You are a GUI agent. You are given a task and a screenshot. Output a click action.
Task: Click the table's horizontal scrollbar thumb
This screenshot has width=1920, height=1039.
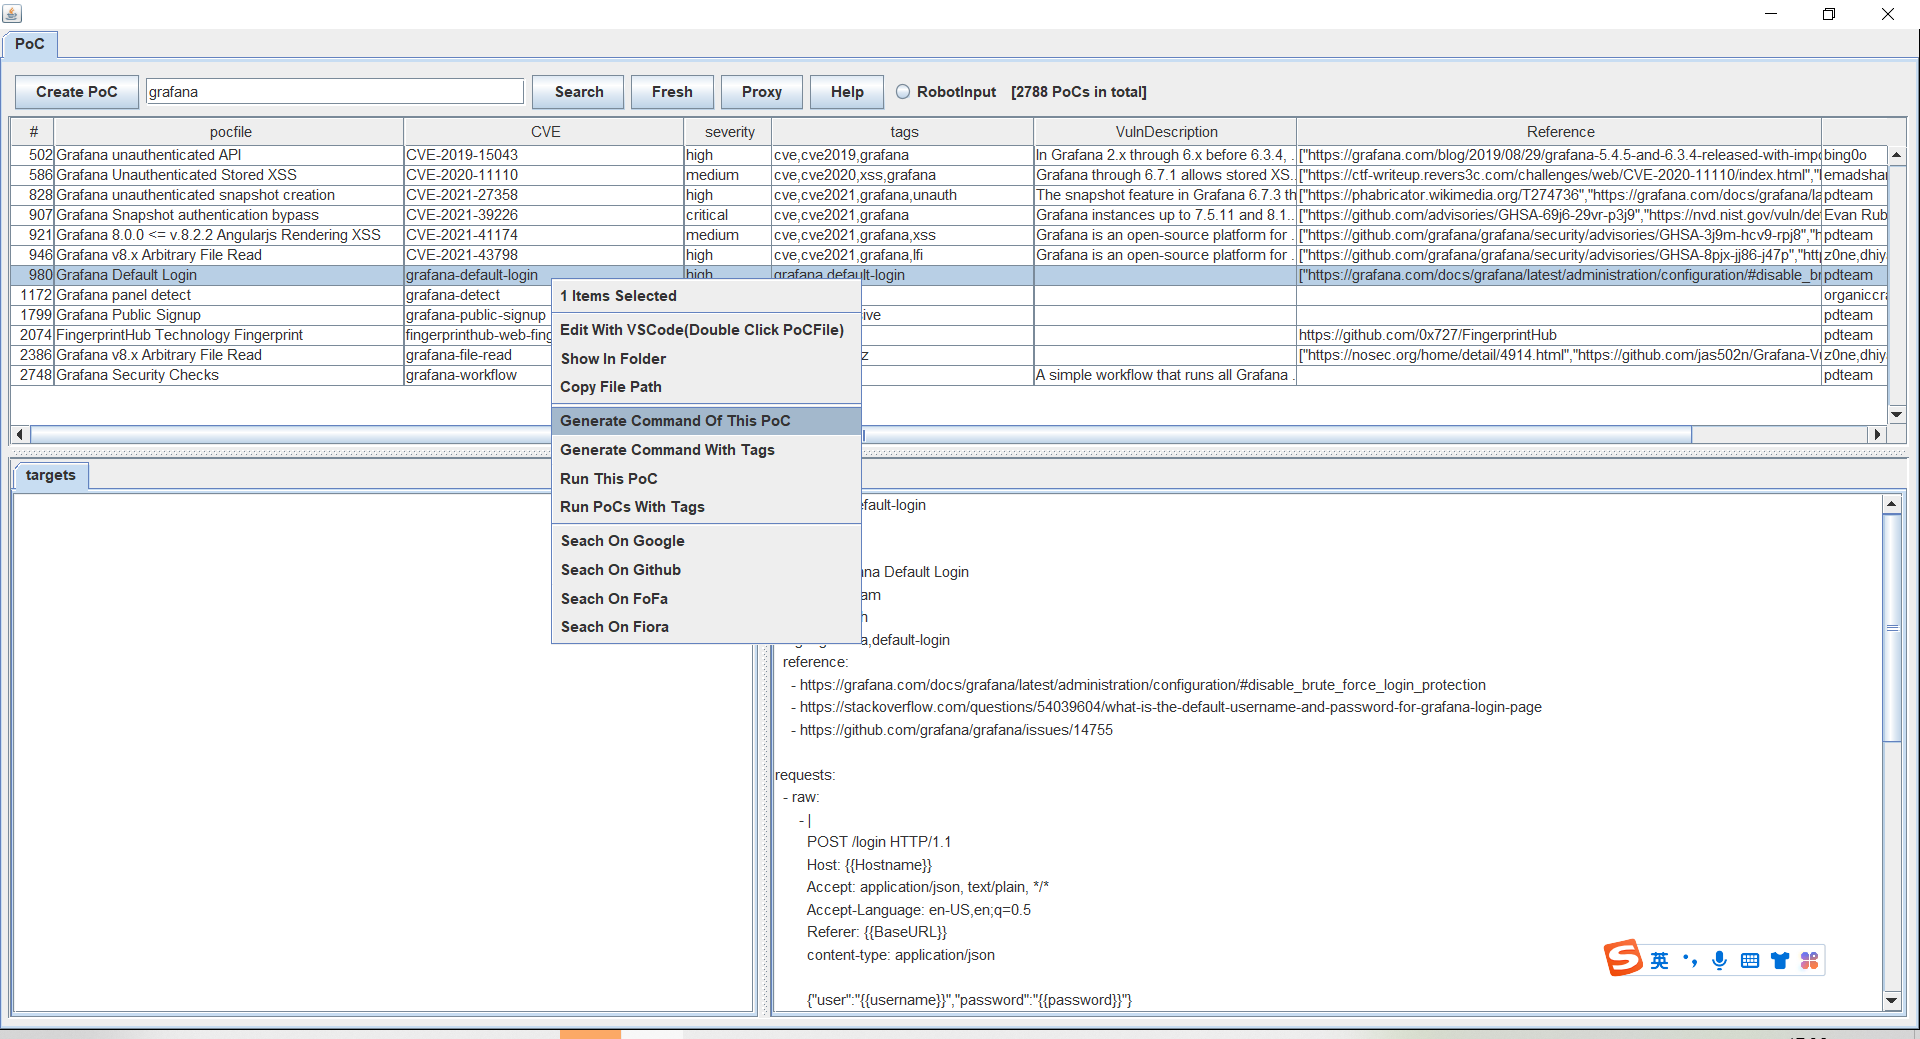pos(861,435)
